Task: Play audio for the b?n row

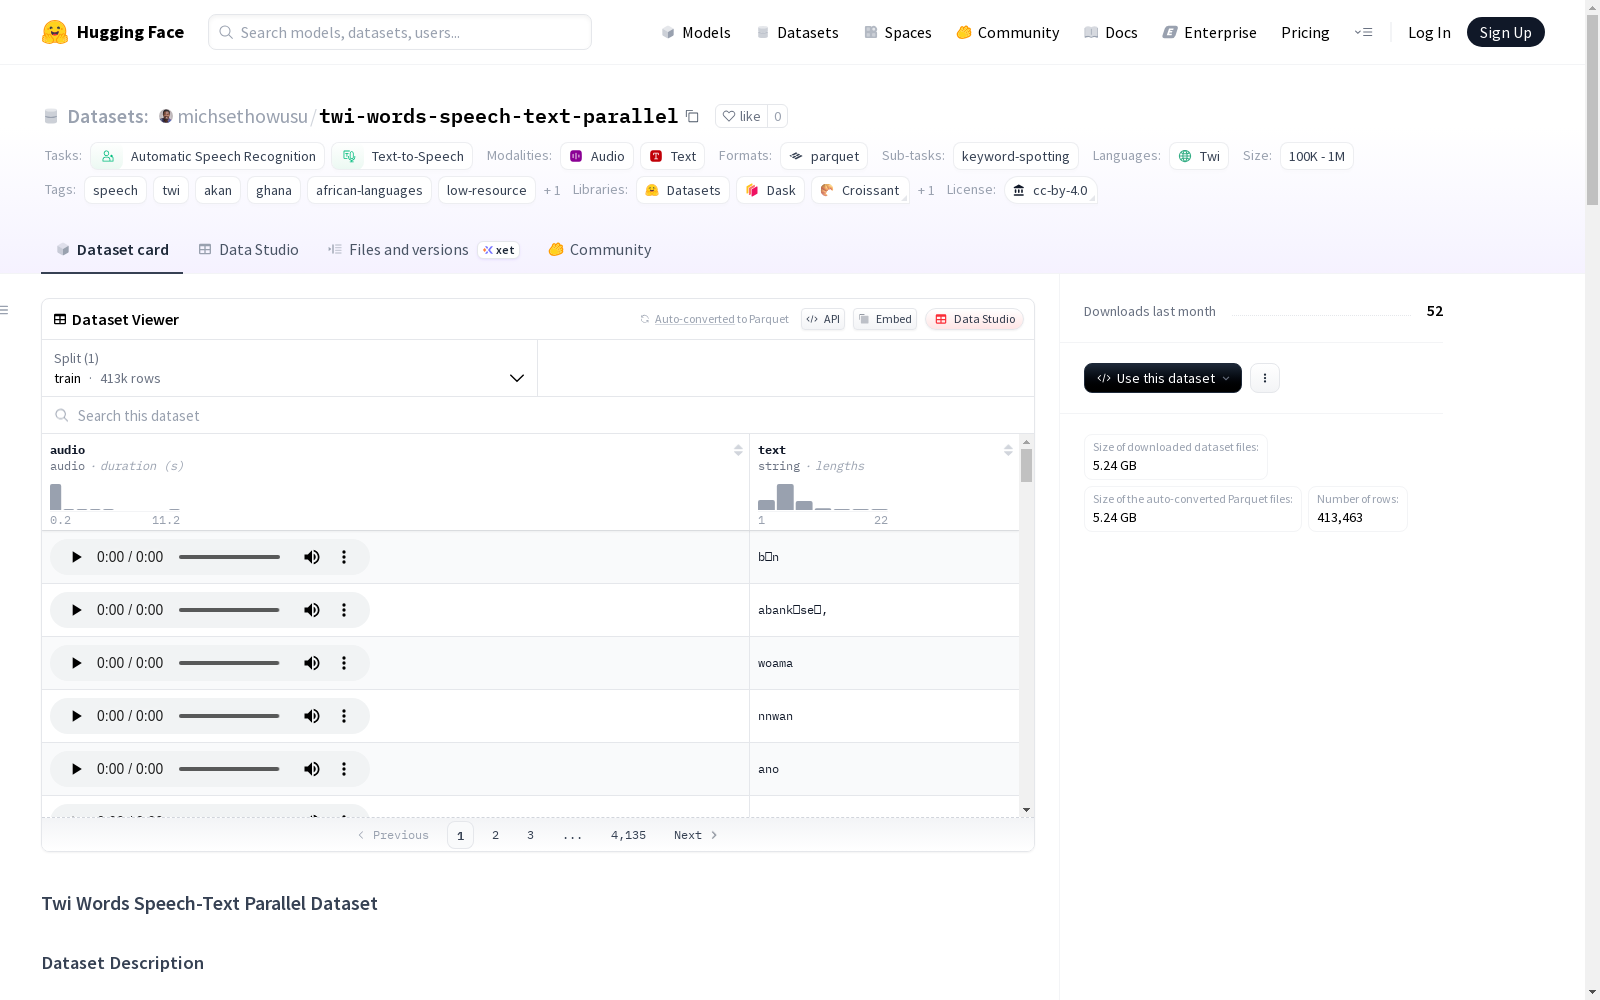Action: 76,557
